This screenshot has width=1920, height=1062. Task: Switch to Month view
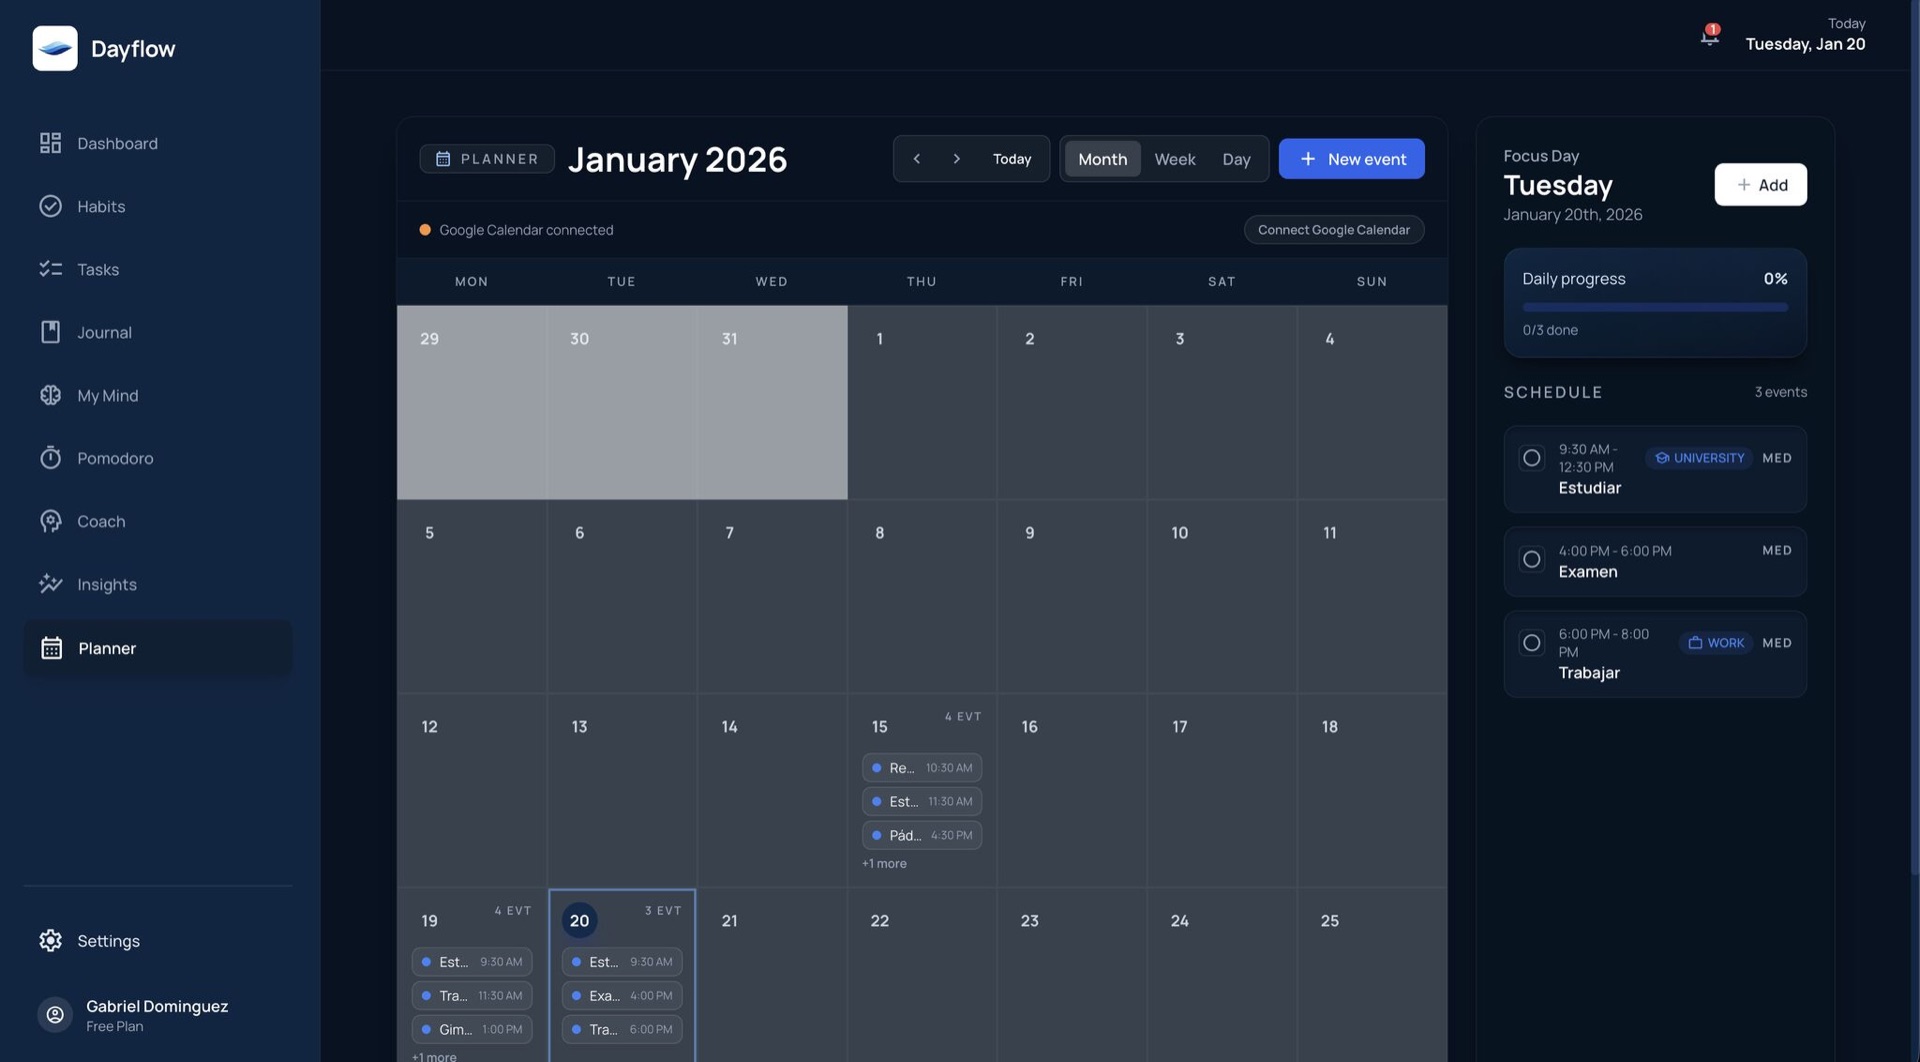pyautogui.click(x=1102, y=159)
